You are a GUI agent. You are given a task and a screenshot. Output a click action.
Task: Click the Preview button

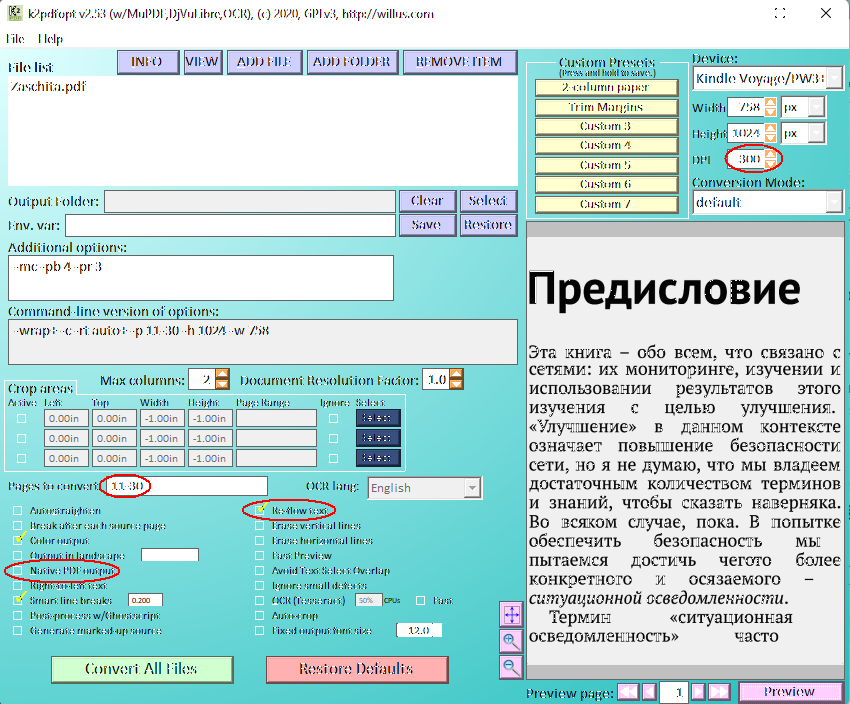tap(790, 692)
